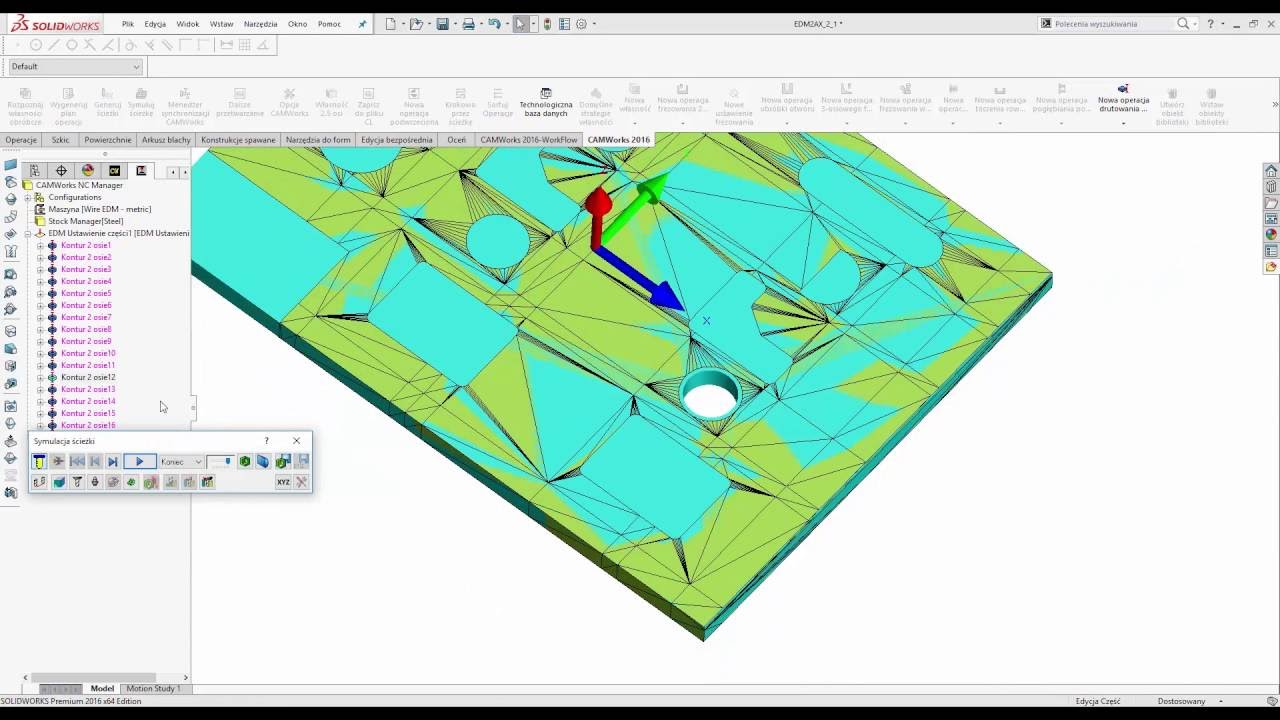Viewport: 1280px width, 720px height.
Task: Open the Wstaw menu
Action: click(x=222, y=24)
